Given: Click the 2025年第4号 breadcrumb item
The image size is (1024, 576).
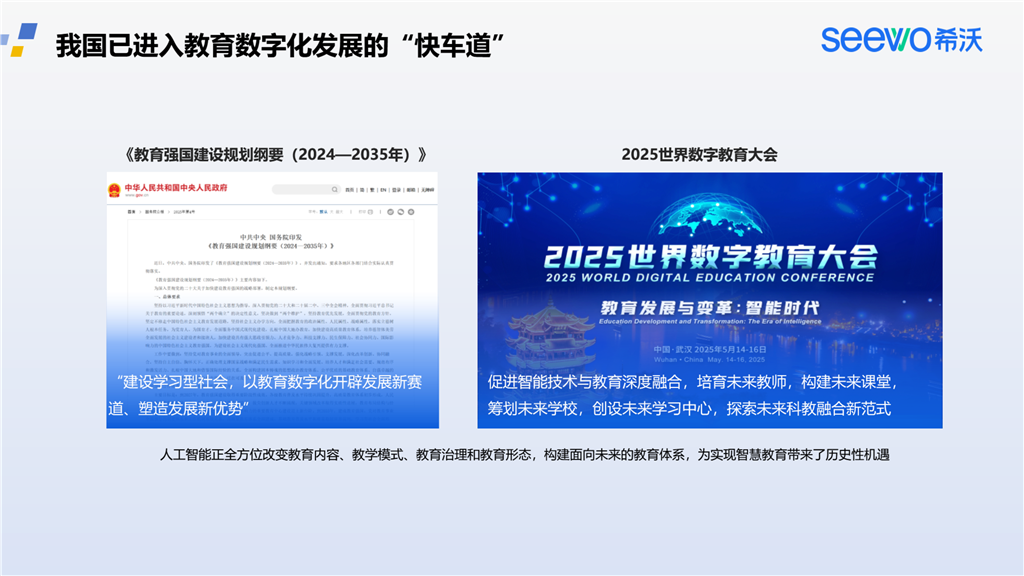Looking at the screenshot, I should pyautogui.click(x=184, y=212).
